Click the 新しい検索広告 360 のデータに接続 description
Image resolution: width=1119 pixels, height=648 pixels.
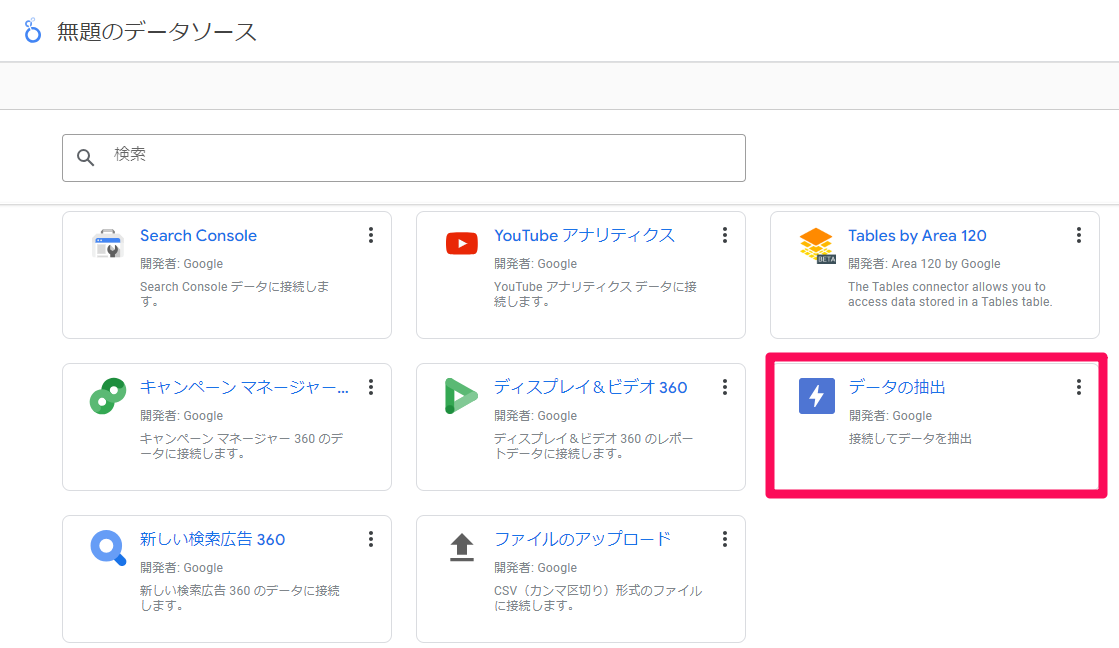click(240, 598)
